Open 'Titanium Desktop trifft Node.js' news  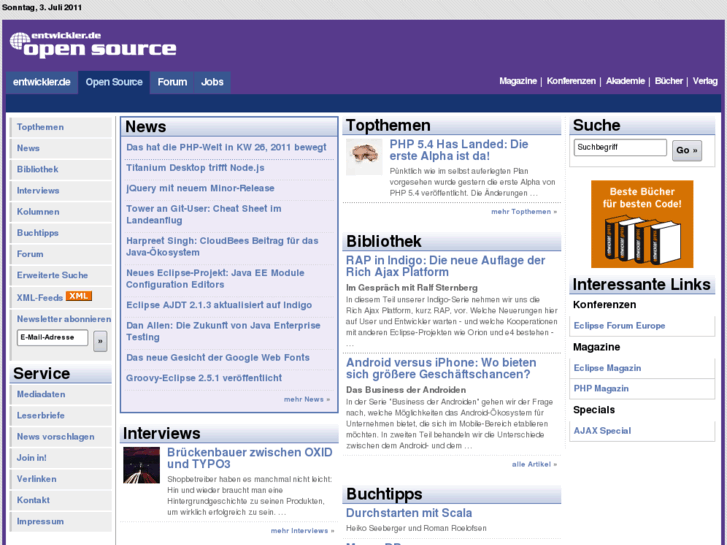(195, 168)
